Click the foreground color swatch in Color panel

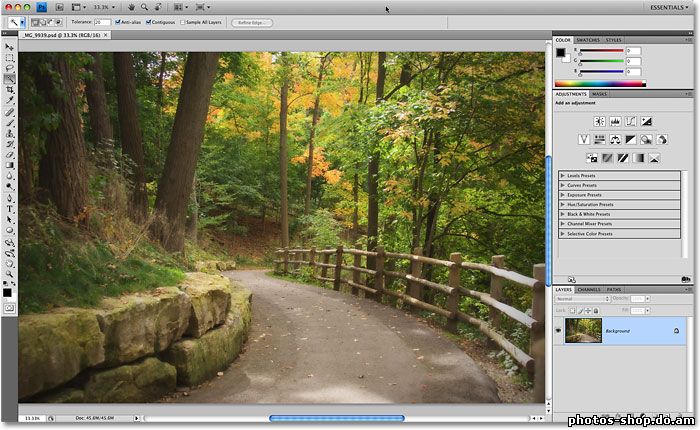pyautogui.click(x=561, y=53)
